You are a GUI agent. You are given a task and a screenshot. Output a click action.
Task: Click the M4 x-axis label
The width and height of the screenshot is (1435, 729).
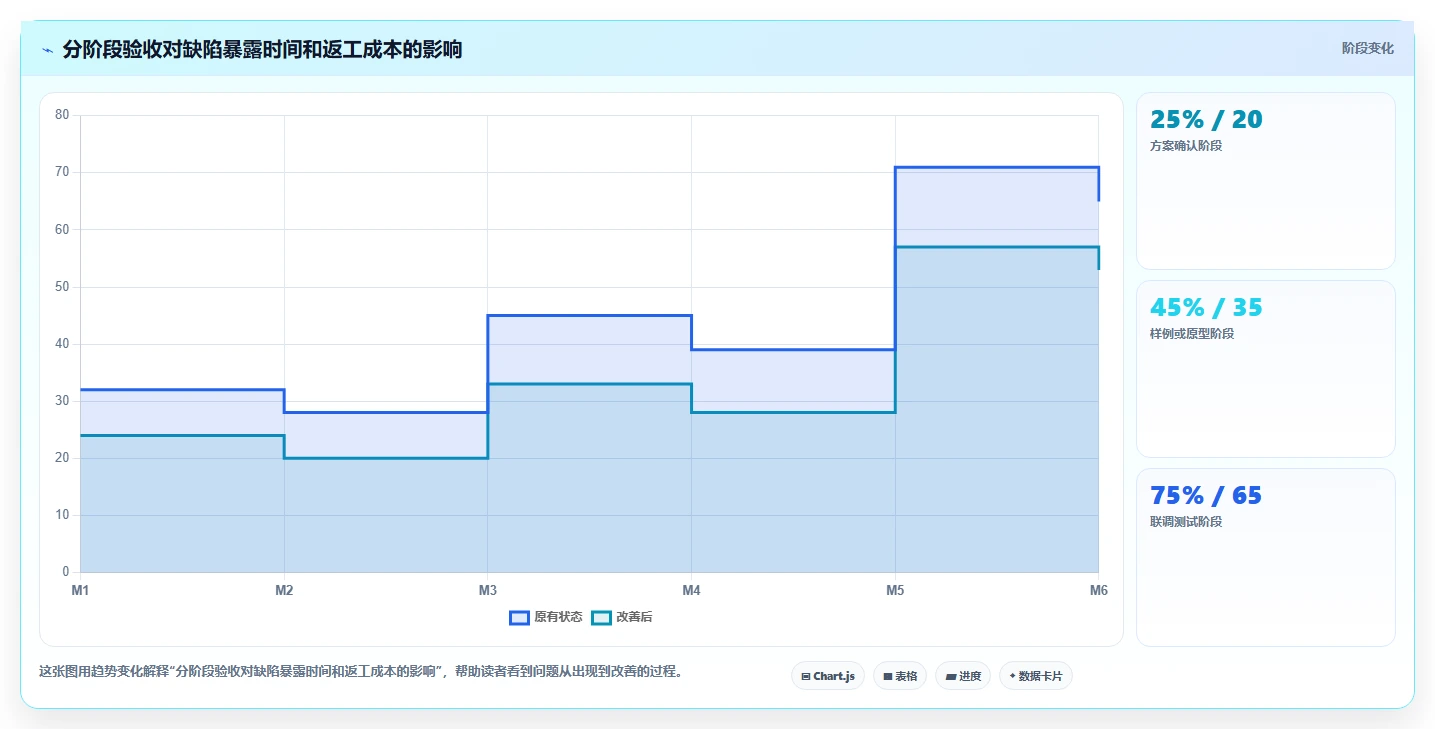click(691, 590)
